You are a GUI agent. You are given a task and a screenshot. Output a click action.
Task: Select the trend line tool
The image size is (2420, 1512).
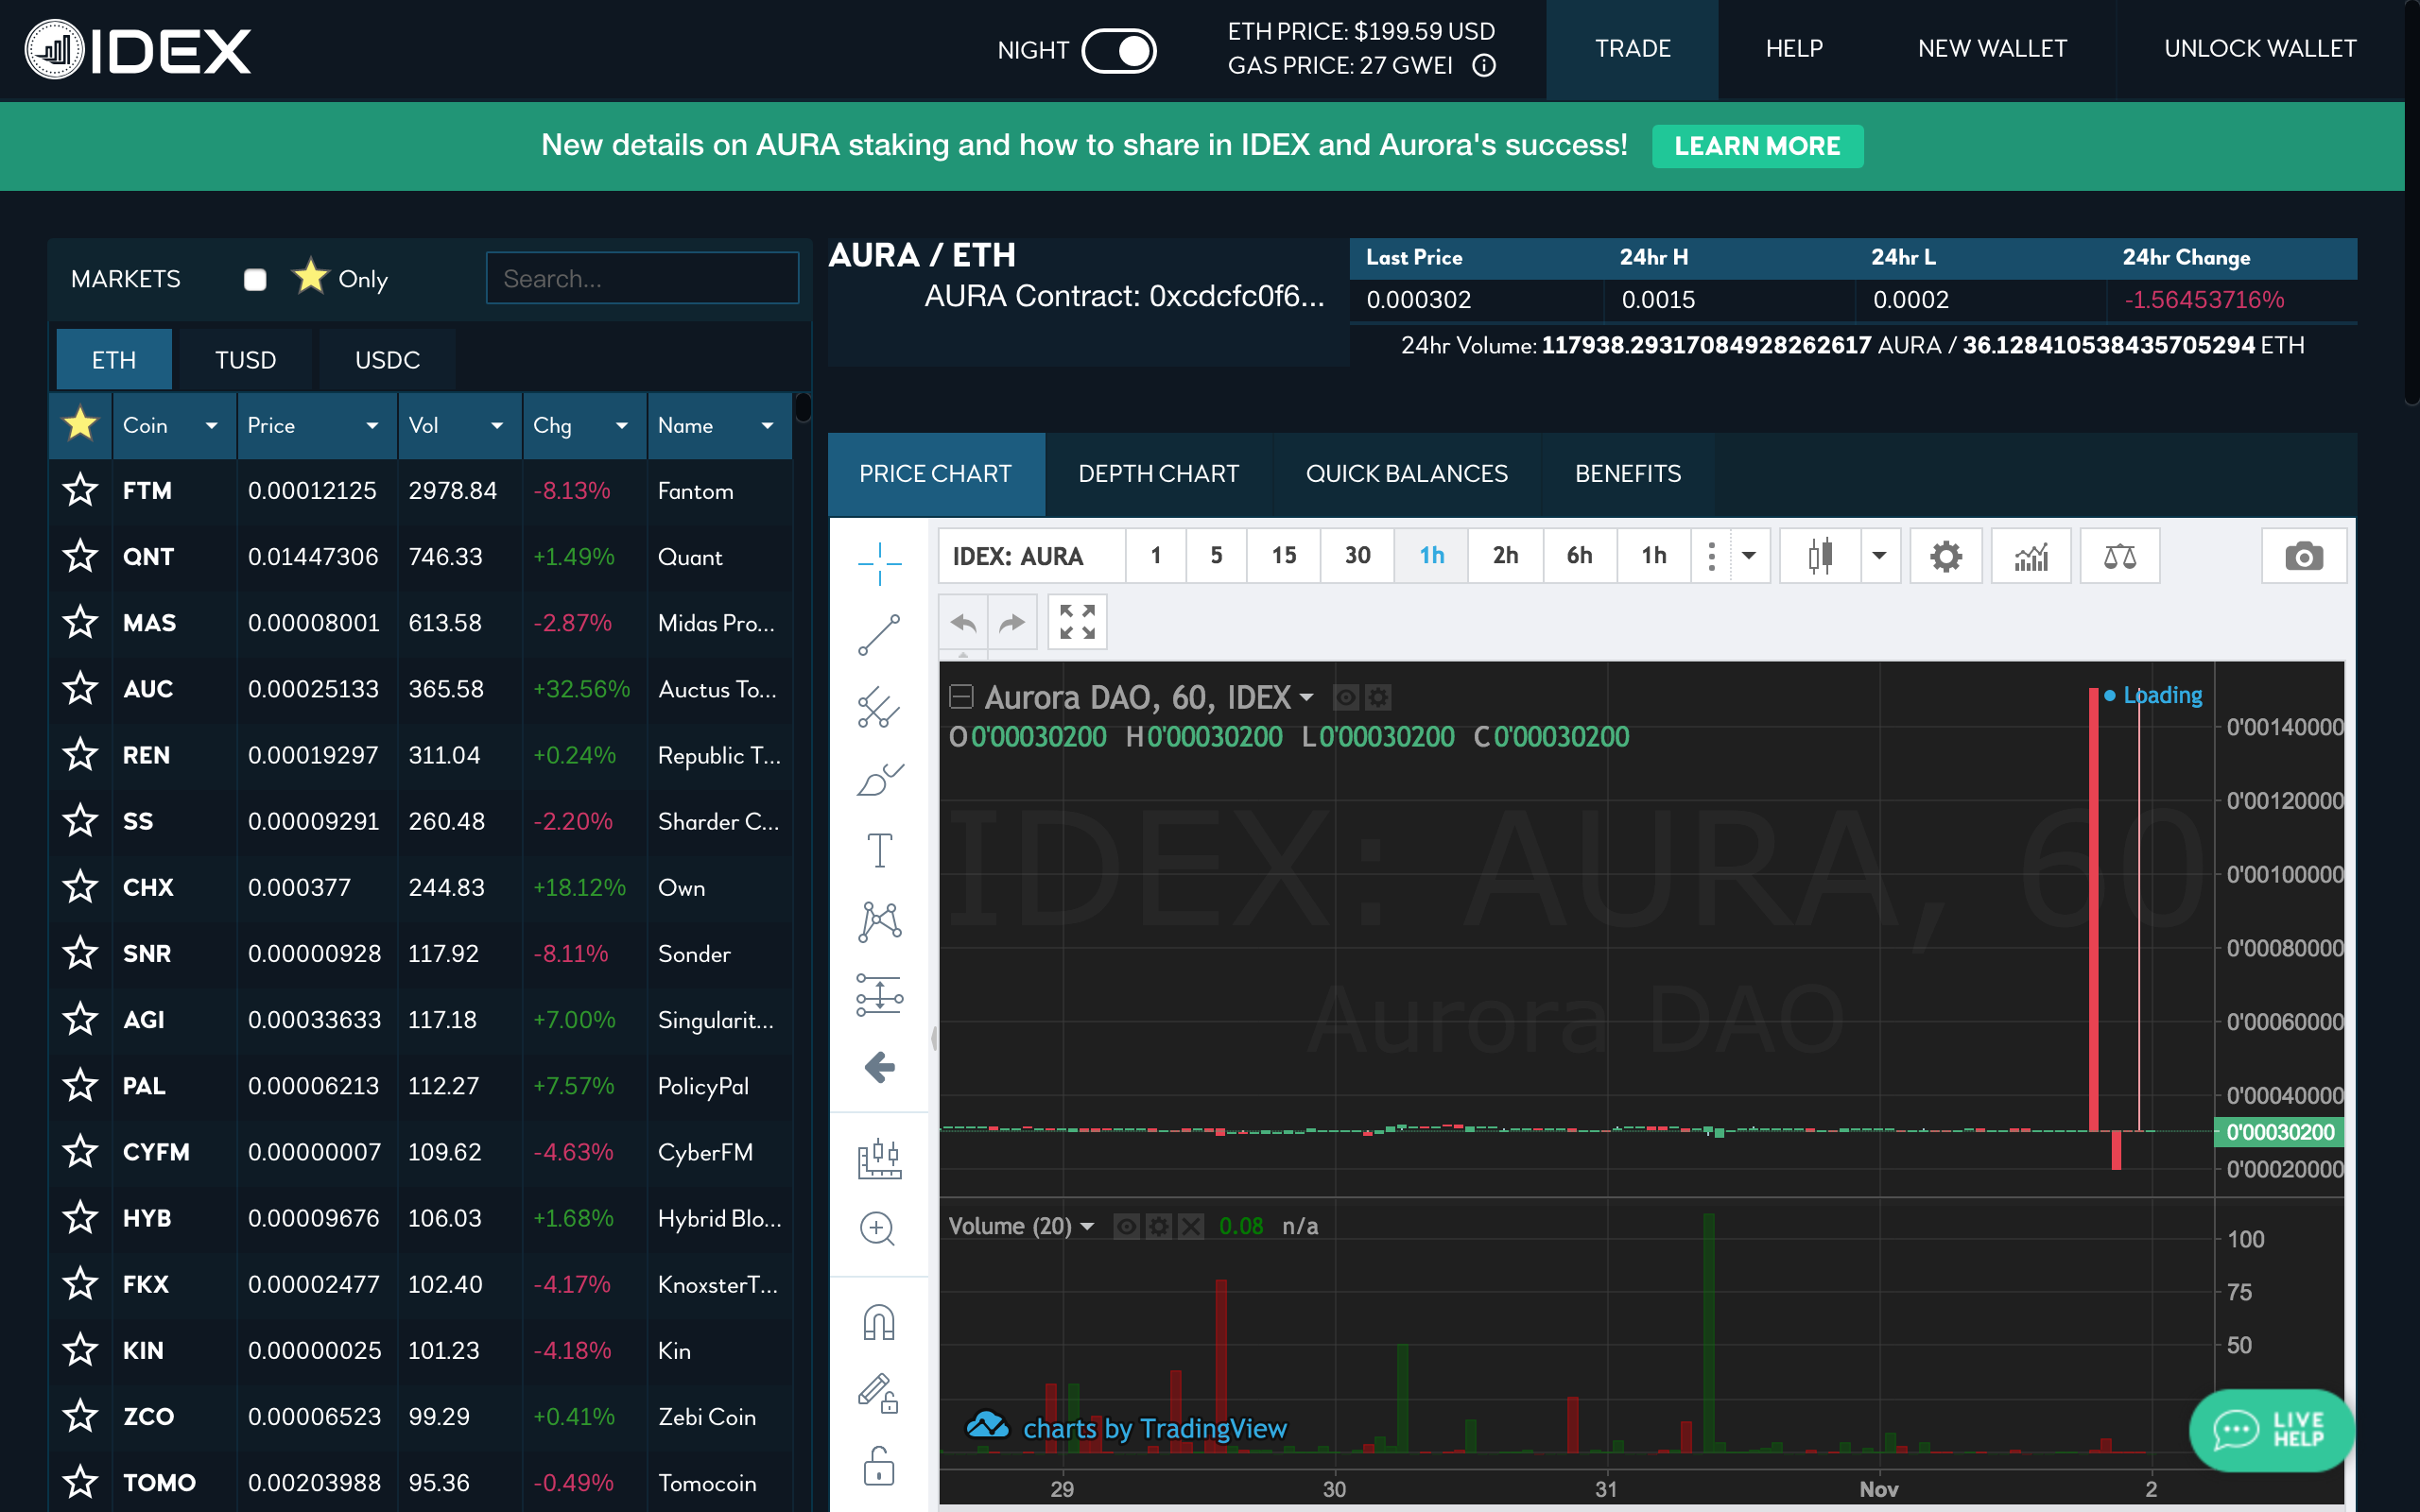tap(879, 635)
